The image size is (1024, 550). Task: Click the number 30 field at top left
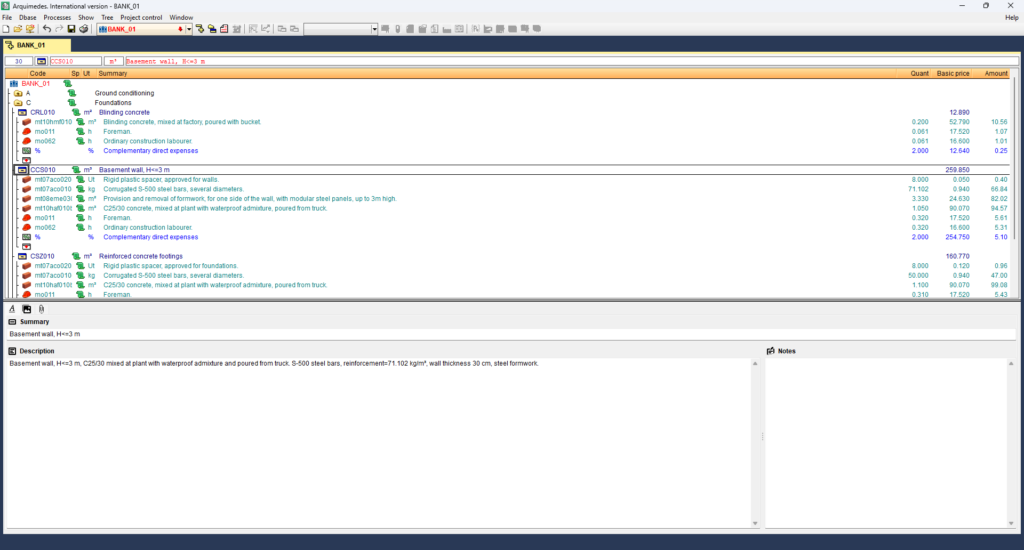(19, 61)
